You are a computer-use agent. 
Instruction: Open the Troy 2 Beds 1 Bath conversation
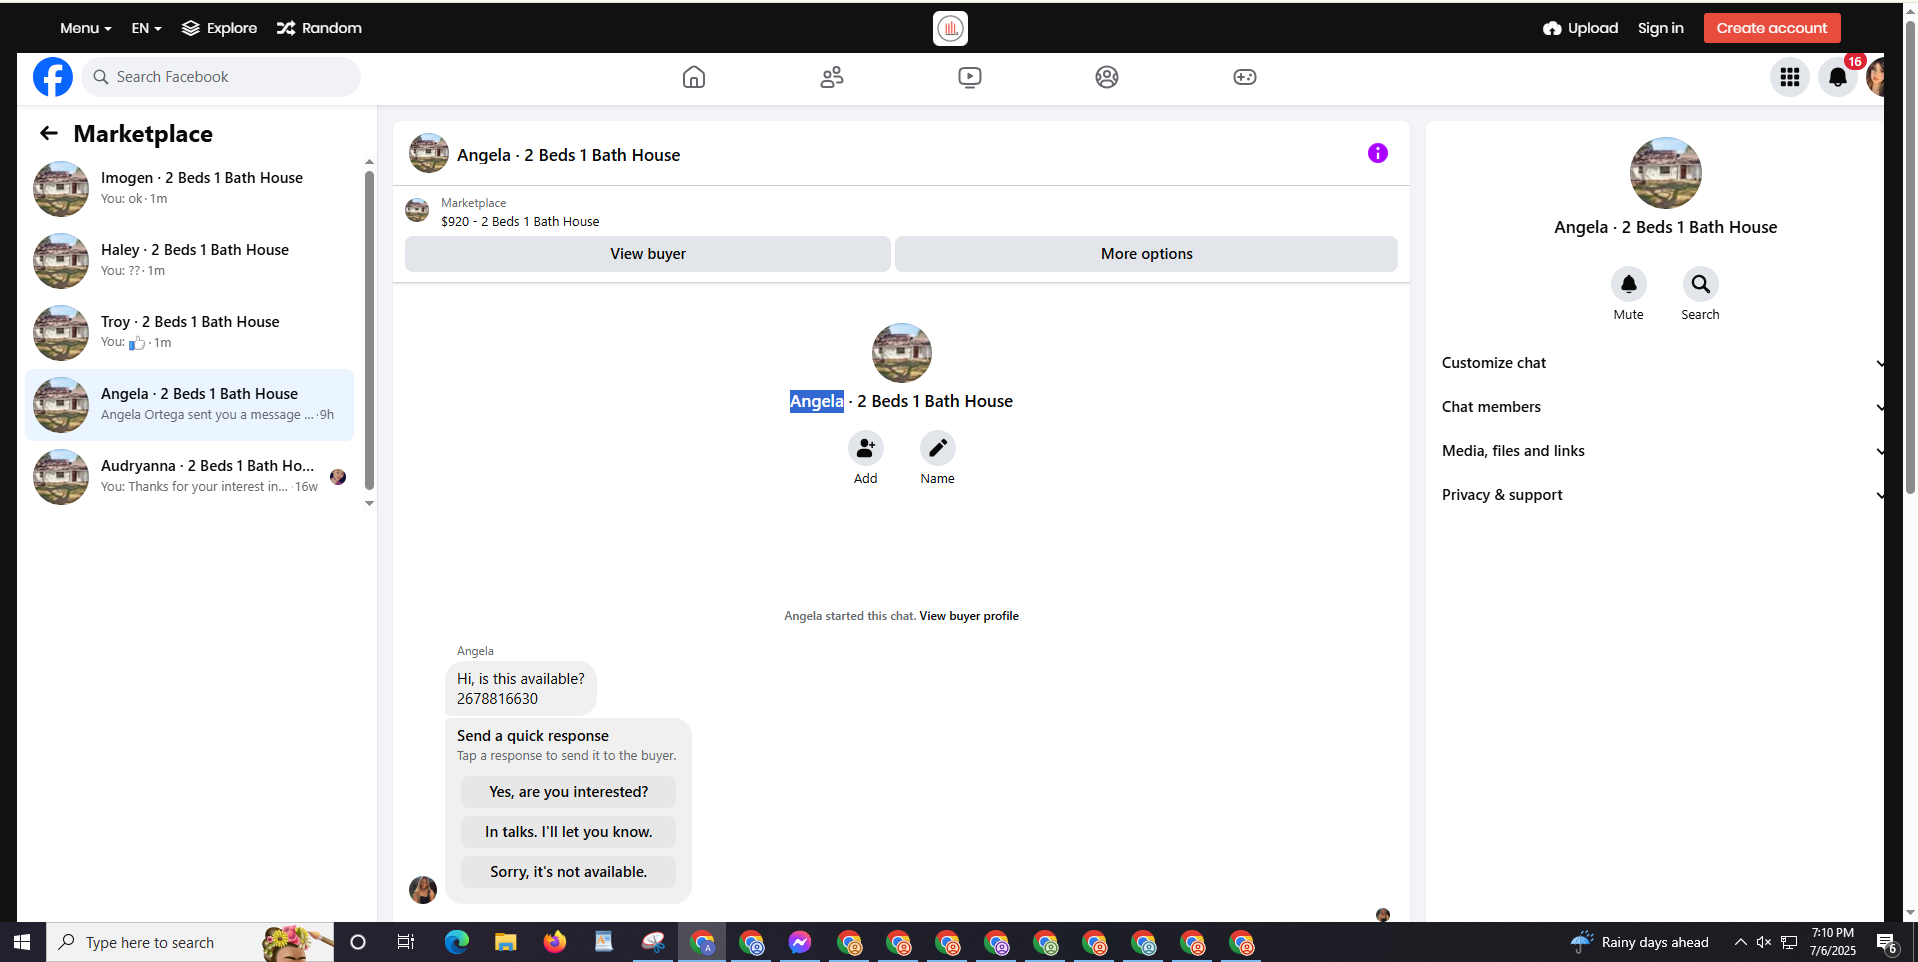[190, 333]
